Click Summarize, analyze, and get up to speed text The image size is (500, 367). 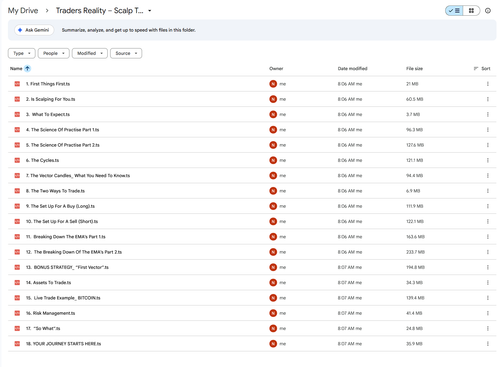click(x=129, y=30)
